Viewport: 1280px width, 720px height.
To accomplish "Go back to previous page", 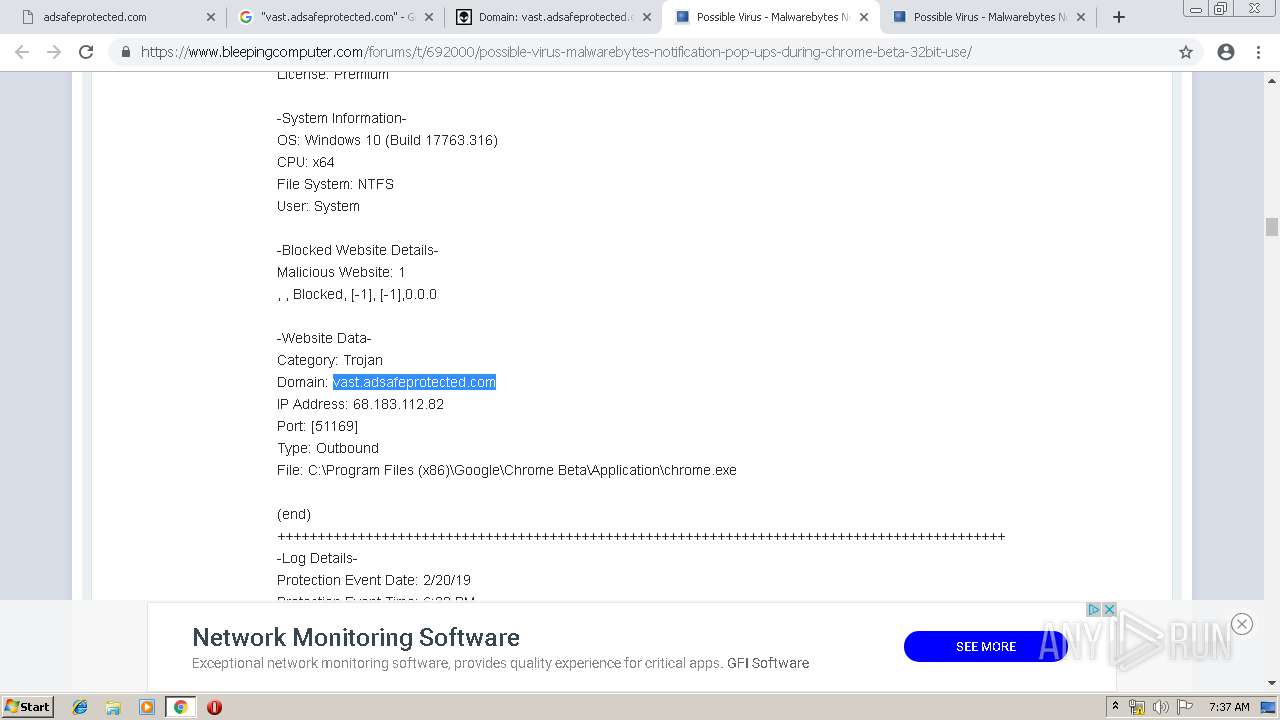I will point(22,52).
